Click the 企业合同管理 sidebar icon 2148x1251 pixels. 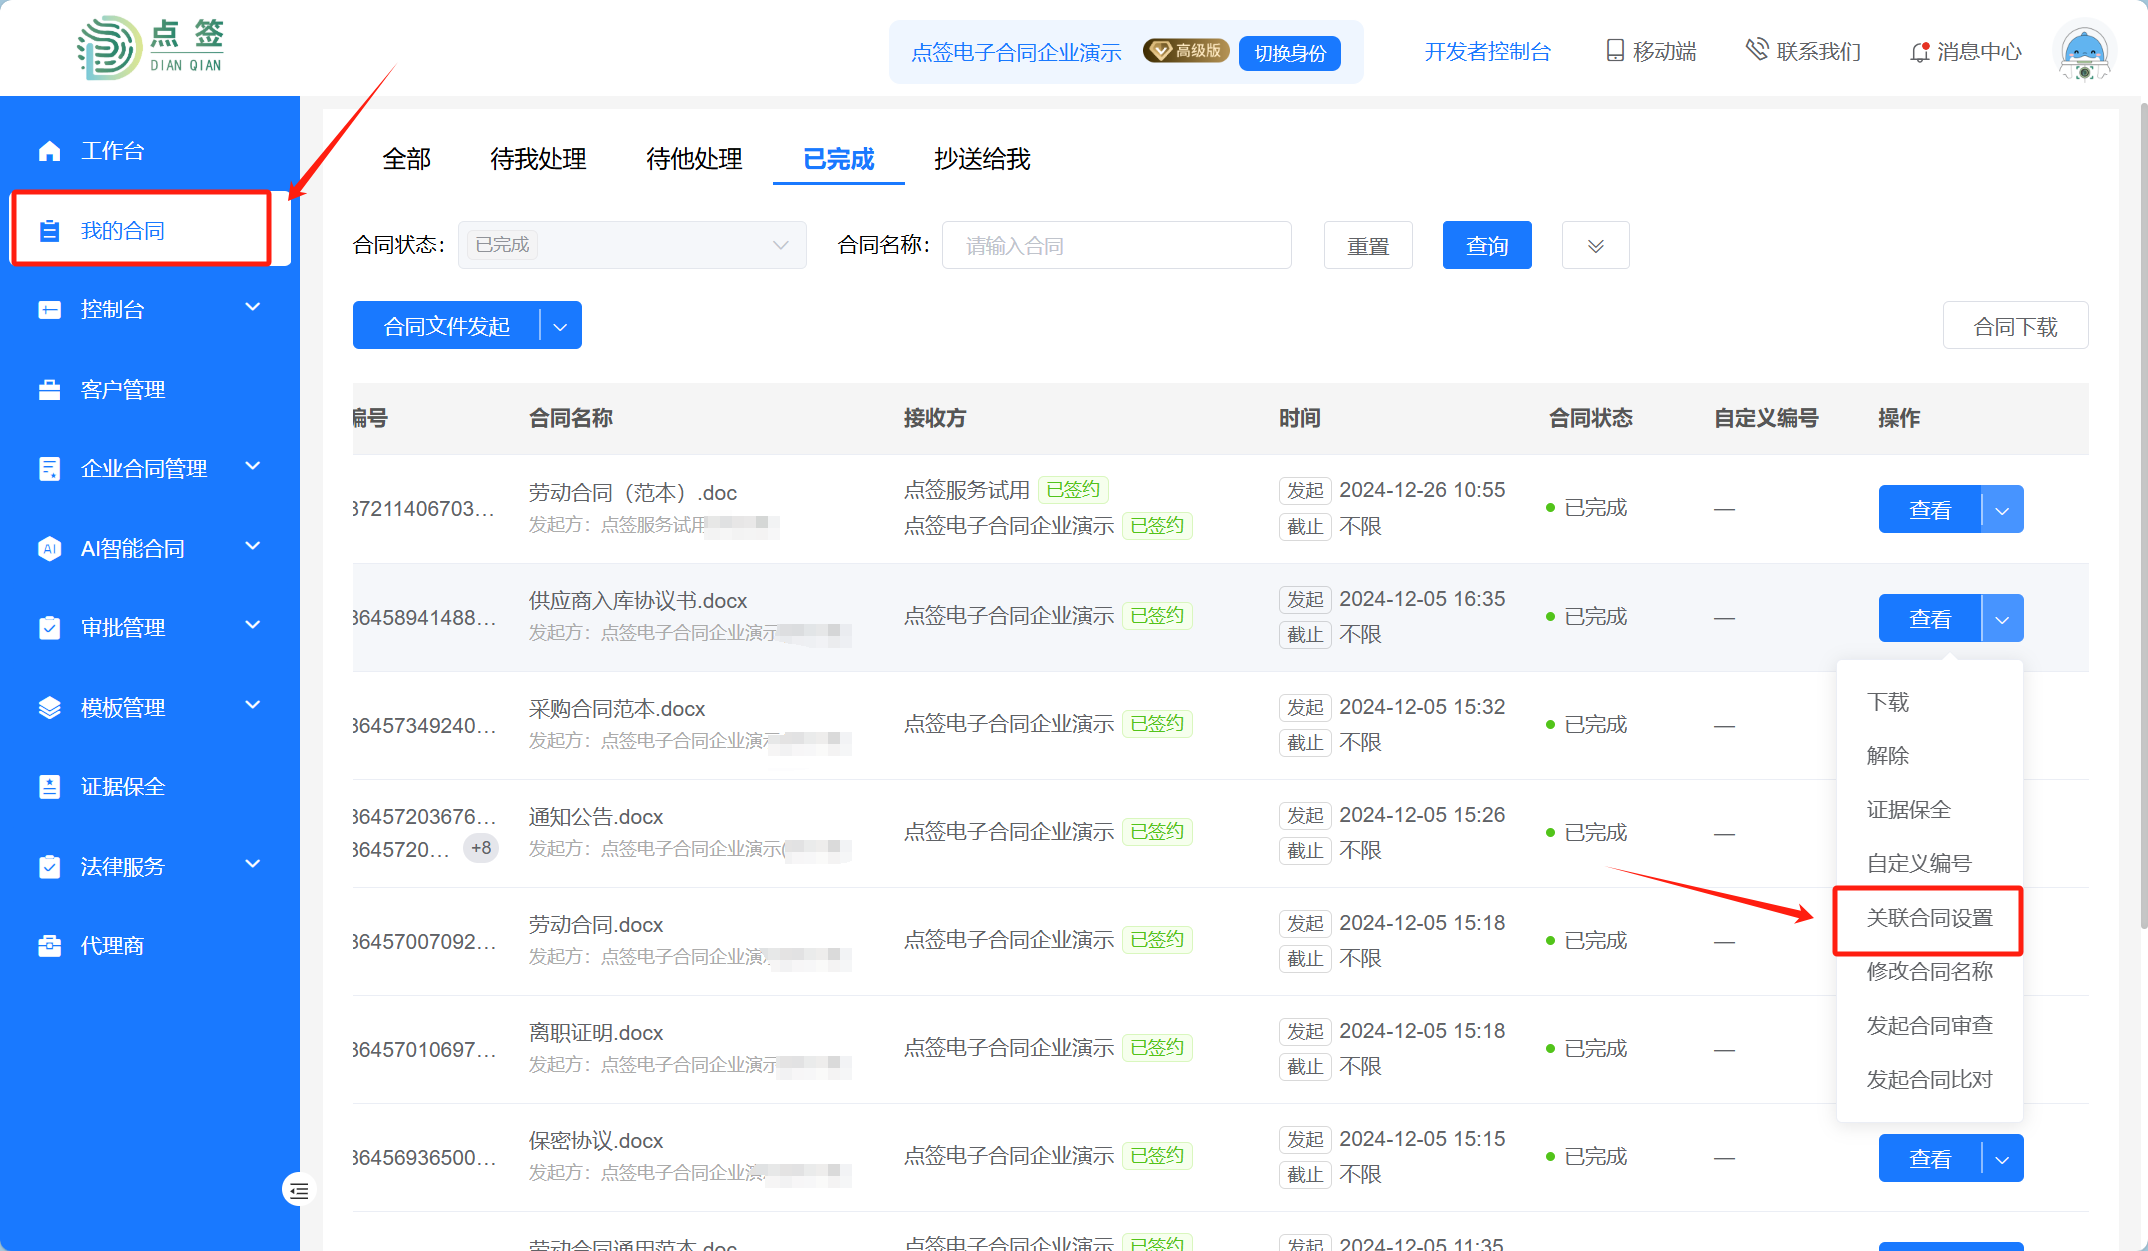50,469
